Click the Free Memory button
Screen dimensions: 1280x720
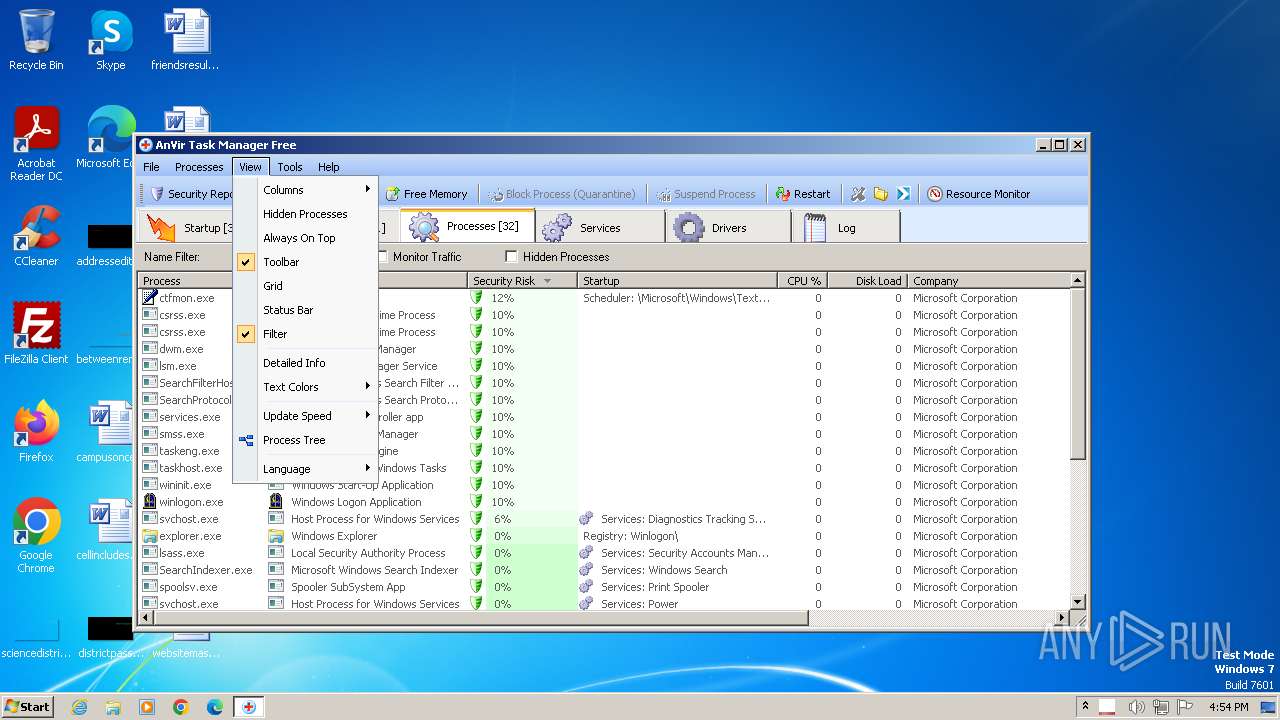(x=426, y=194)
